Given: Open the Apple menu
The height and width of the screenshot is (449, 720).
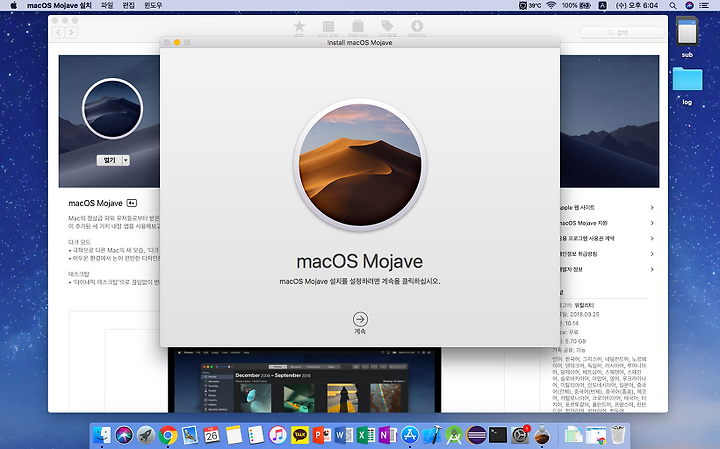Looking at the screenshot, I should [13, 6].
